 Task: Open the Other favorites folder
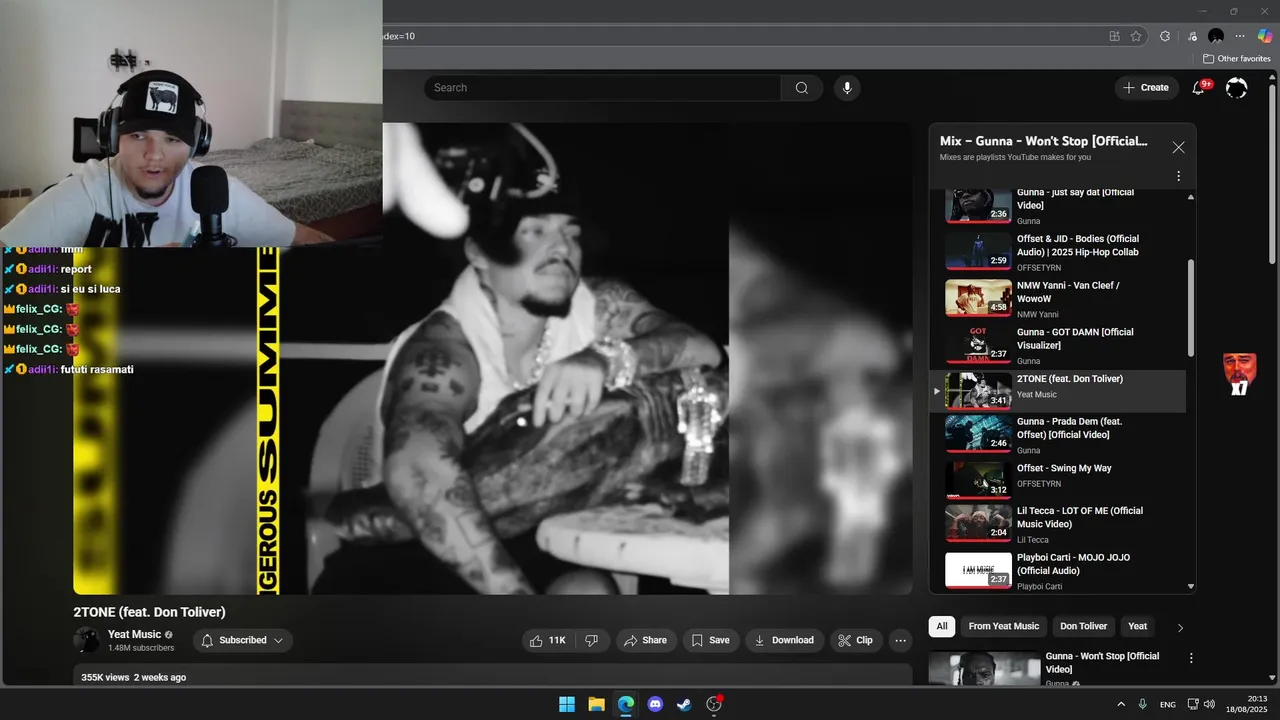tap(1236, 59)
